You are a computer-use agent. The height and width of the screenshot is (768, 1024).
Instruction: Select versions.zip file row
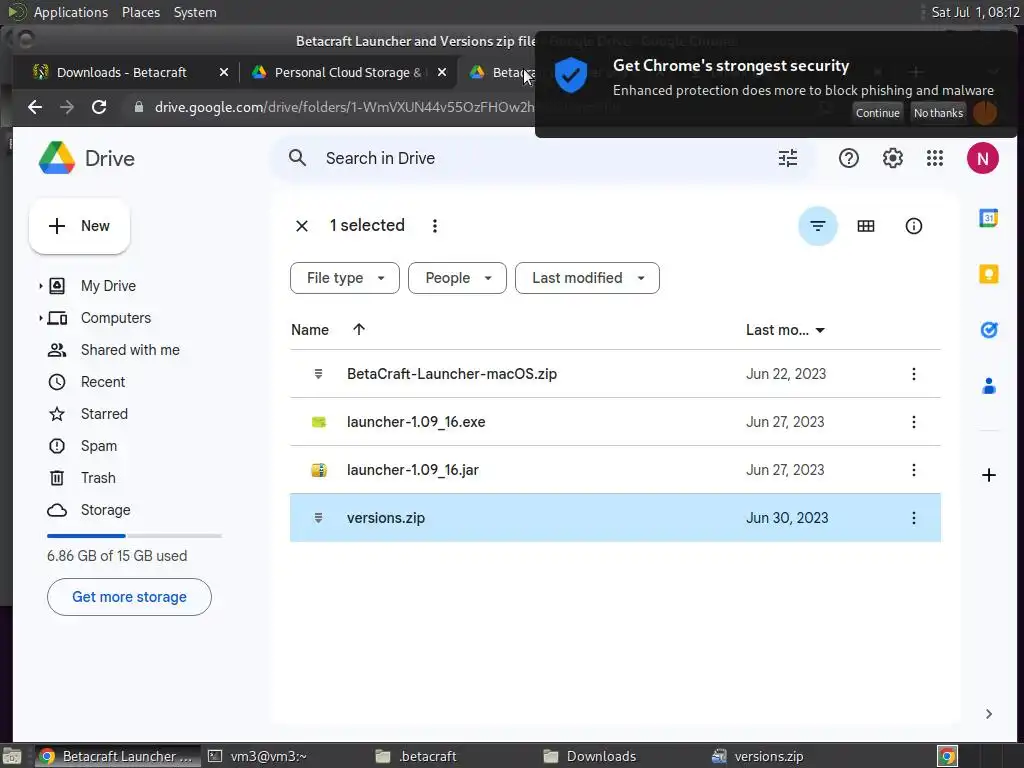(x=615, y=518)
